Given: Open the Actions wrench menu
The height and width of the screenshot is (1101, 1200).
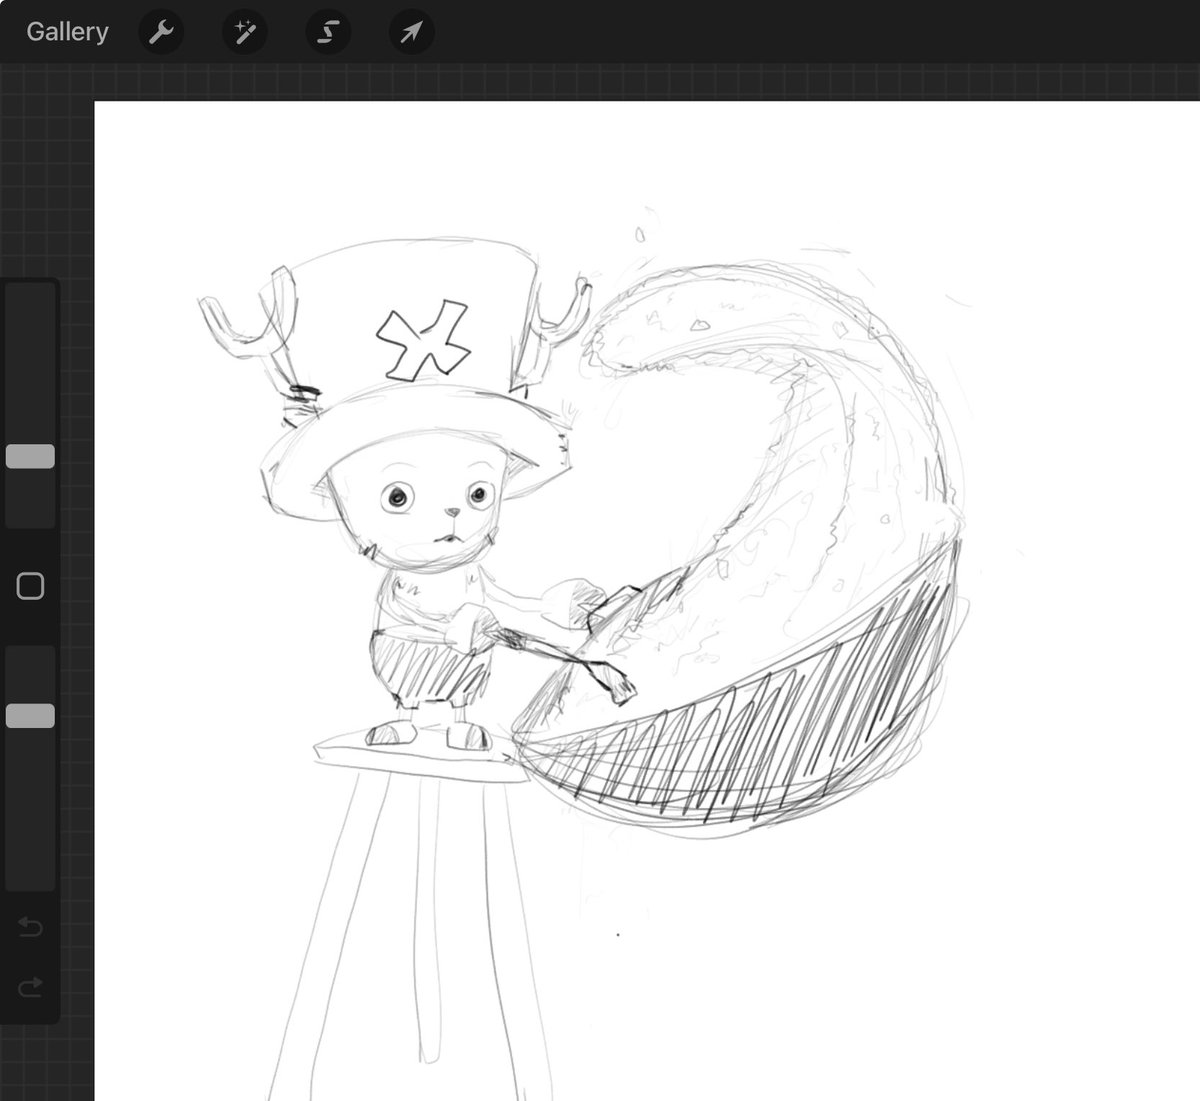Looking at the screenshot, I should [x=161, y=33].
